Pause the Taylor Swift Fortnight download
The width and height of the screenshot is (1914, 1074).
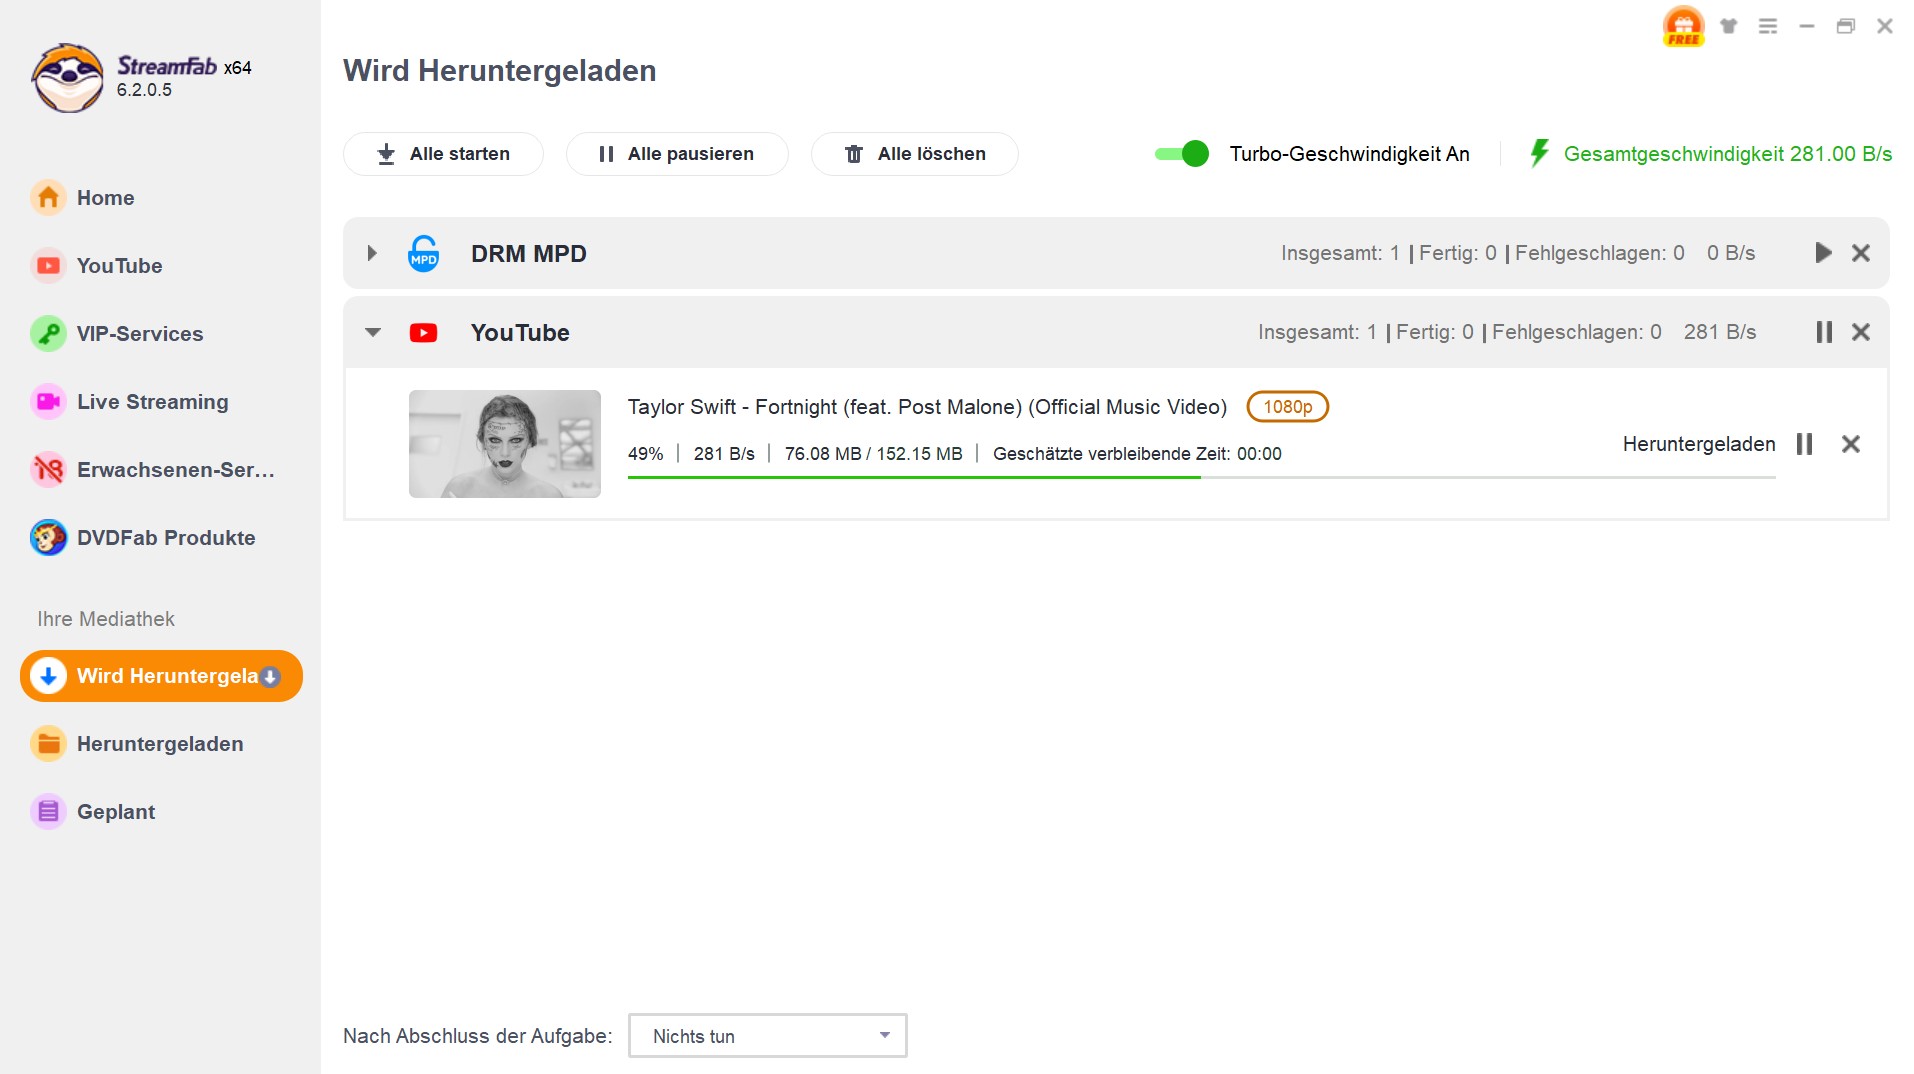click(1804, 444)
